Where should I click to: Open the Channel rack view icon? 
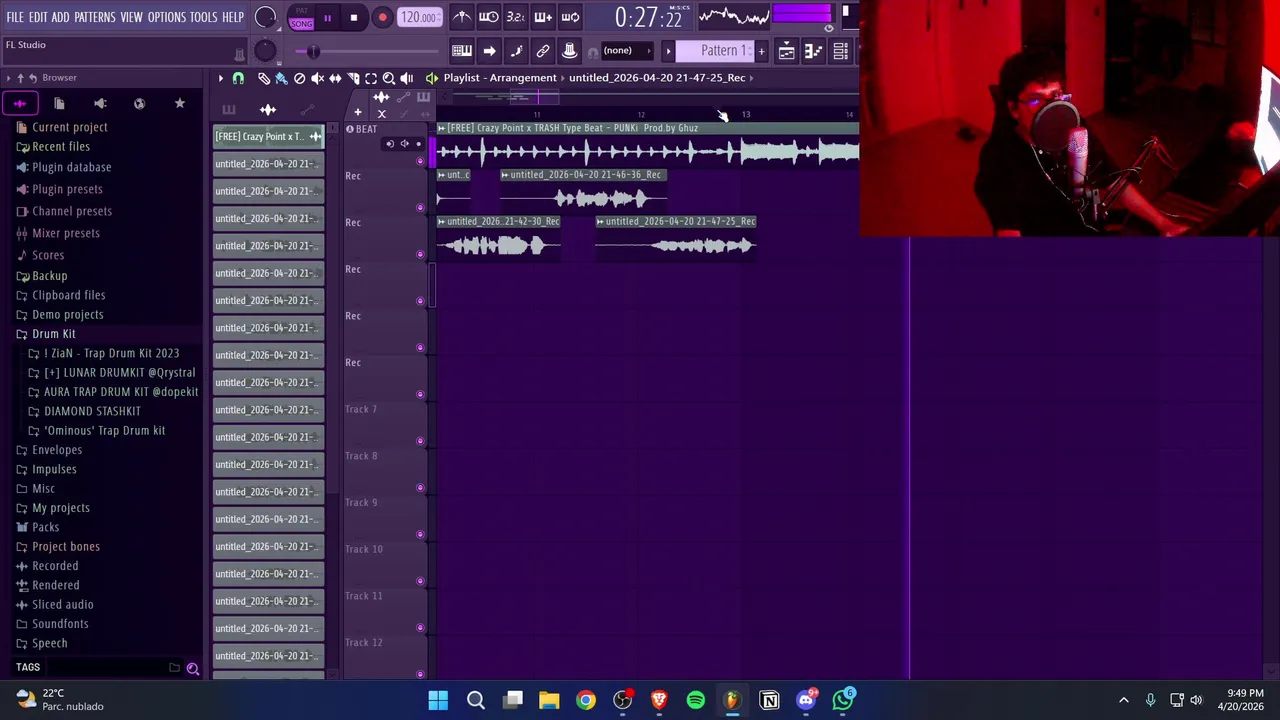840,51
